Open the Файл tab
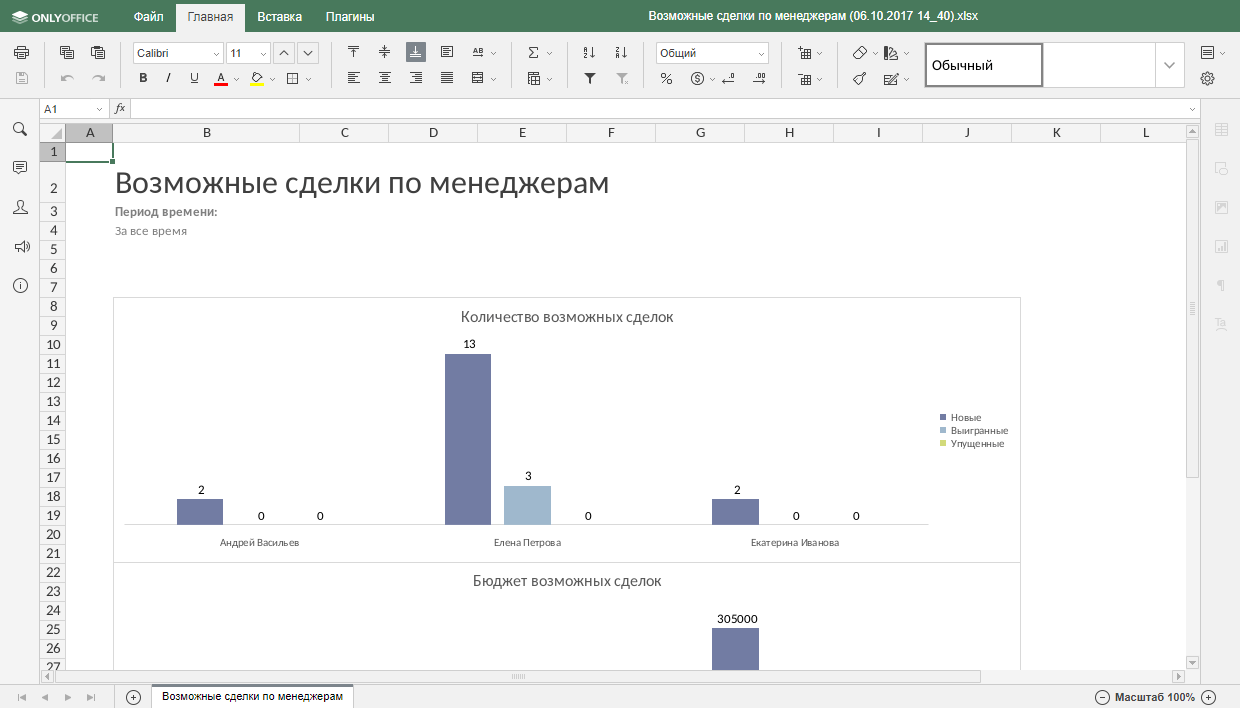Viewport: 1240px width, 708px height. click(149, 17)
